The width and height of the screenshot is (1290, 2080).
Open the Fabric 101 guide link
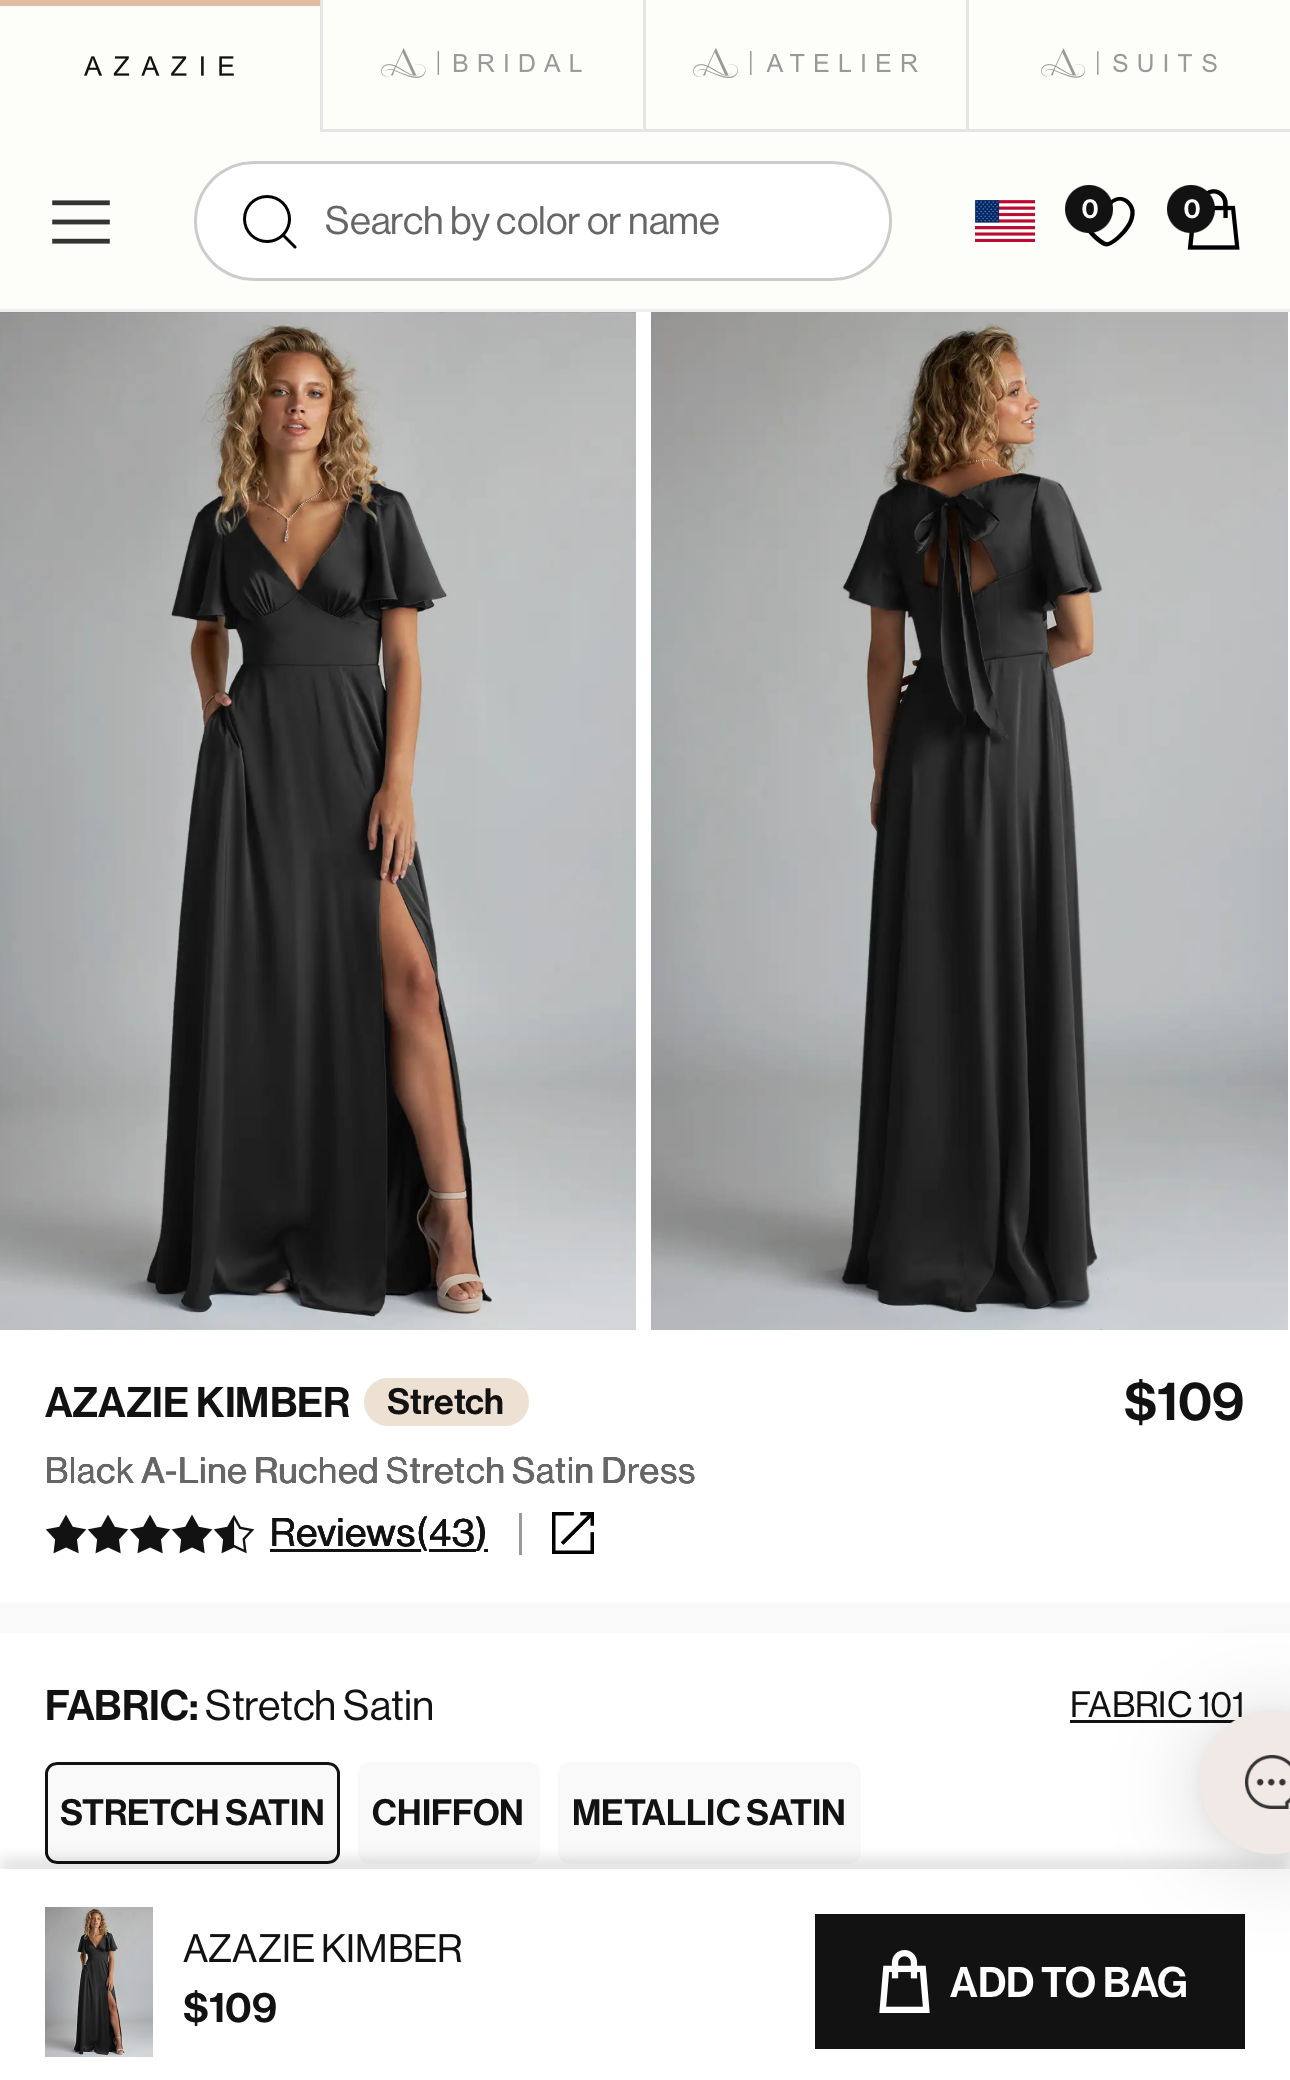(1157, 1705)
